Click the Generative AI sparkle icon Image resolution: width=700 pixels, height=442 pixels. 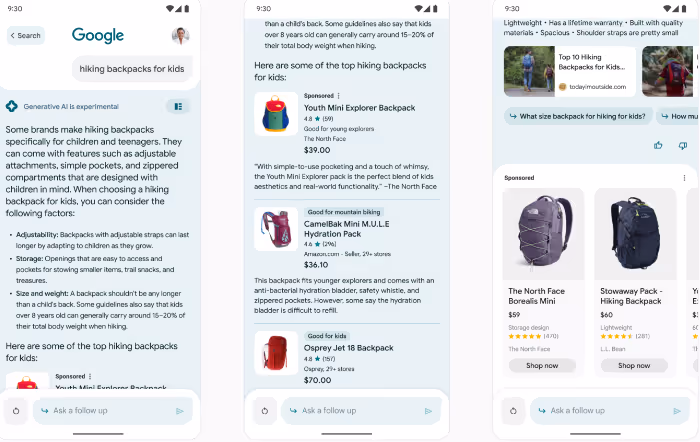12,106
